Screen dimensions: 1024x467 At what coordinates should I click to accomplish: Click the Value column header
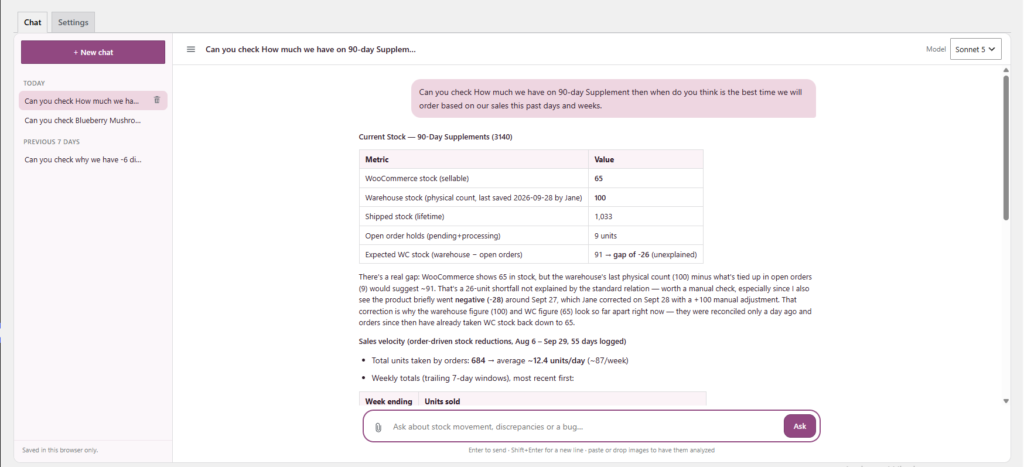[646, 159]
